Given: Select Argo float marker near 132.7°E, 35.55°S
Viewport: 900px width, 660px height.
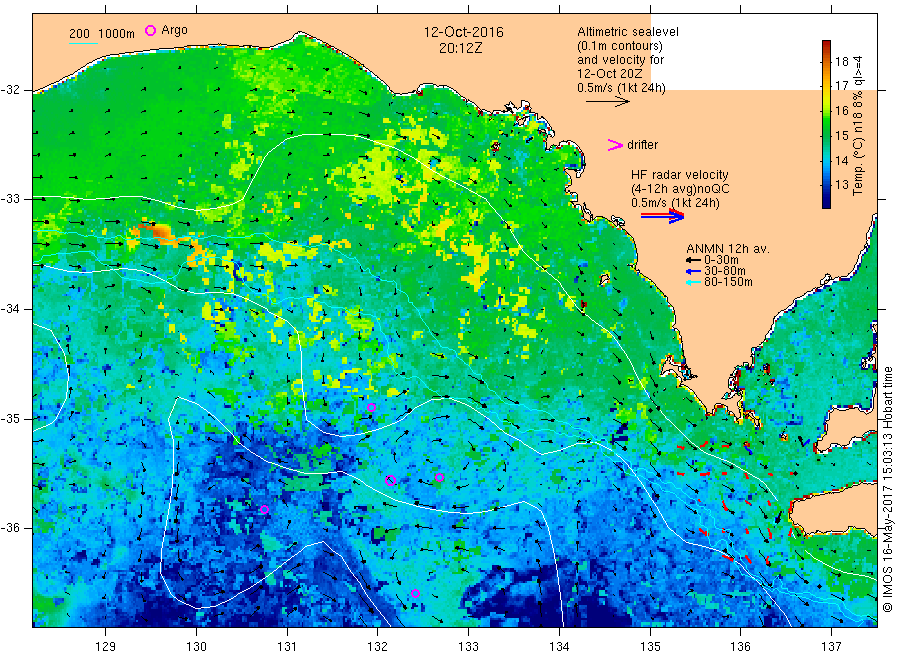Looking at the screenshot, I should tap(439, 477).
